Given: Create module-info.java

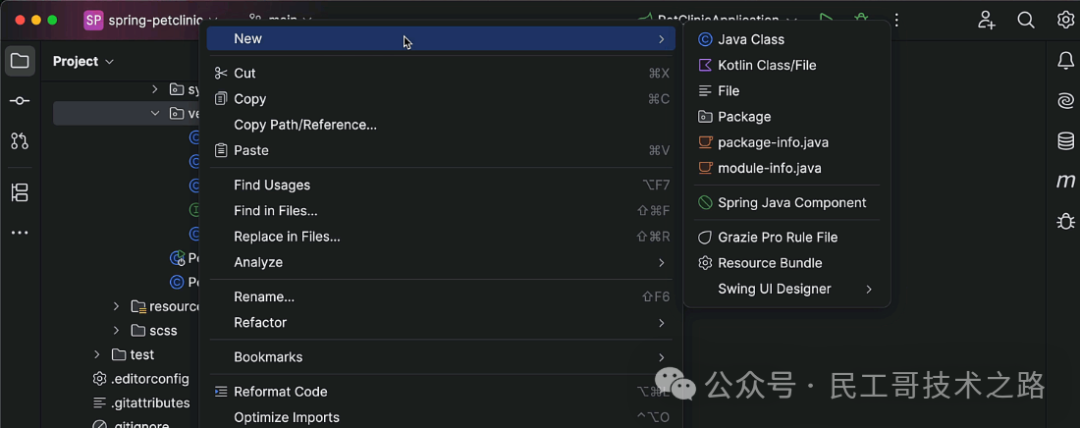Looking at the screenshot, I should coord(787,168).
